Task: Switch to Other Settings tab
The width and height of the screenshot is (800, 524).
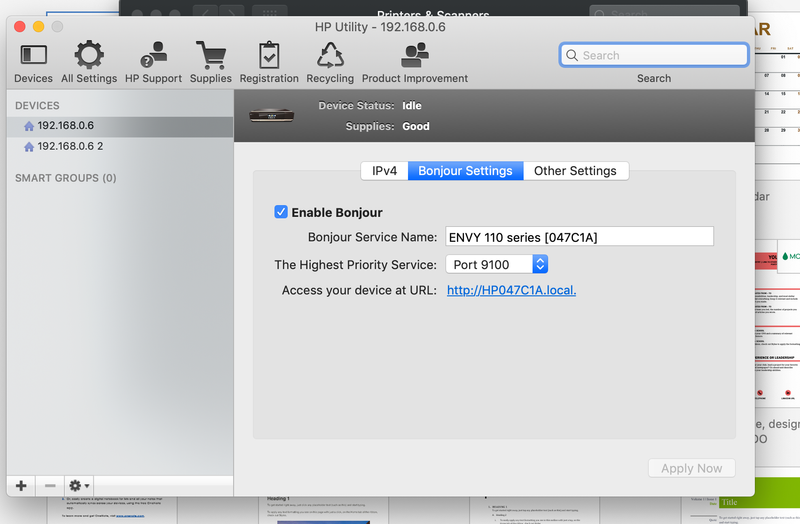Action: point(576,171)
